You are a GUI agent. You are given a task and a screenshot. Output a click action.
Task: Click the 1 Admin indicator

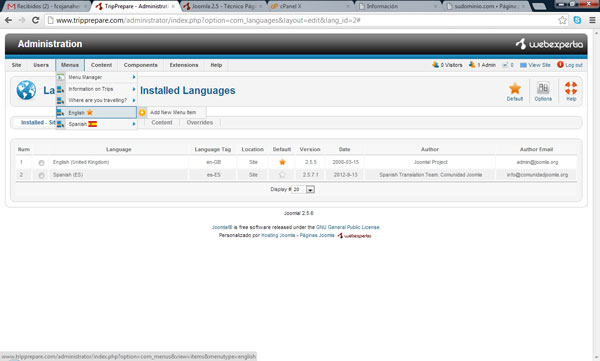482,65
